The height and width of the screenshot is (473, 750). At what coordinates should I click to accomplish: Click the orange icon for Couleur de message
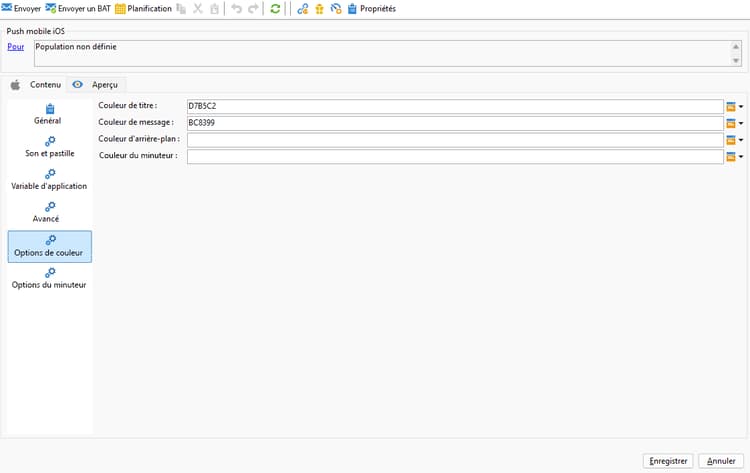point(731,123)
